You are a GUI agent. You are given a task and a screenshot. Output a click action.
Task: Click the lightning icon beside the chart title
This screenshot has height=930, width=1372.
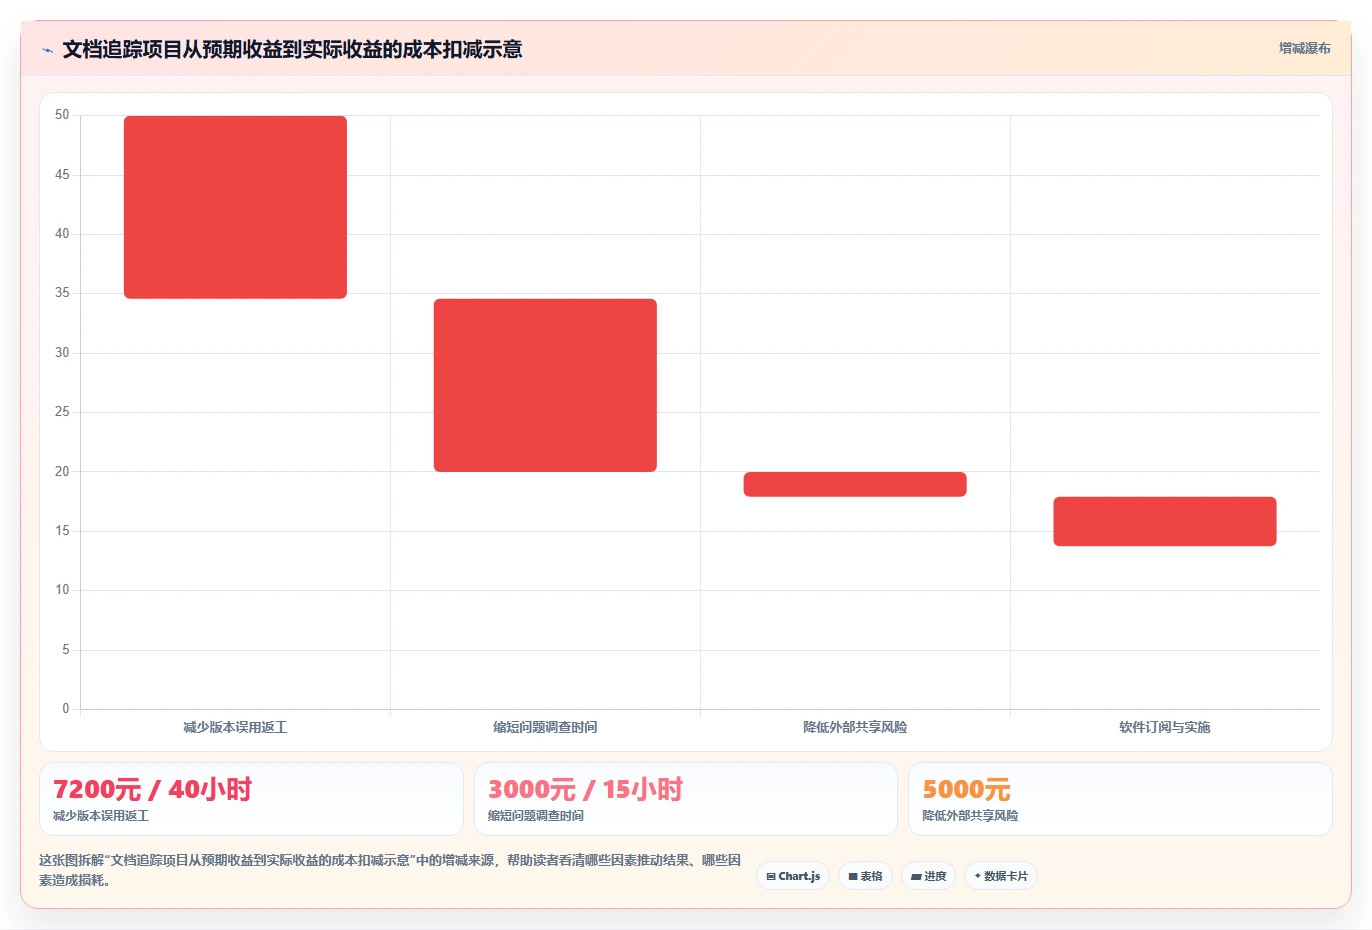click(x=47, y=50)
